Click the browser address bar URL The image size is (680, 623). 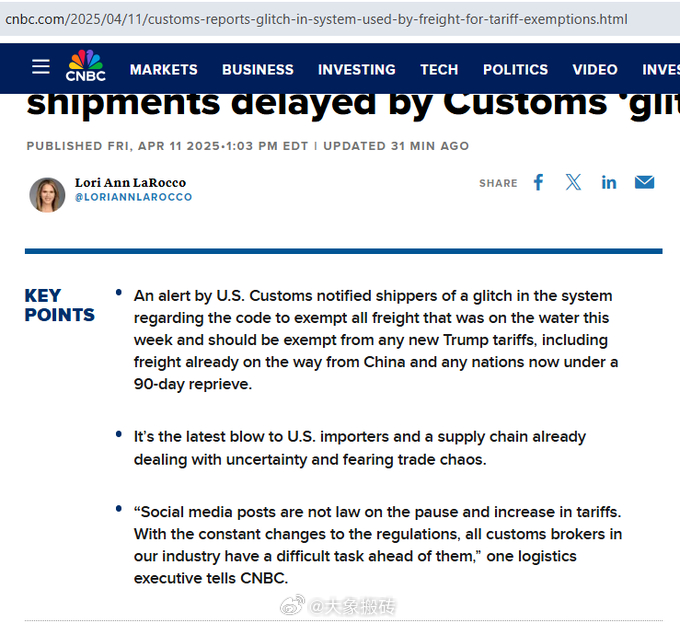pyautogui.click(x=316, y=19)
